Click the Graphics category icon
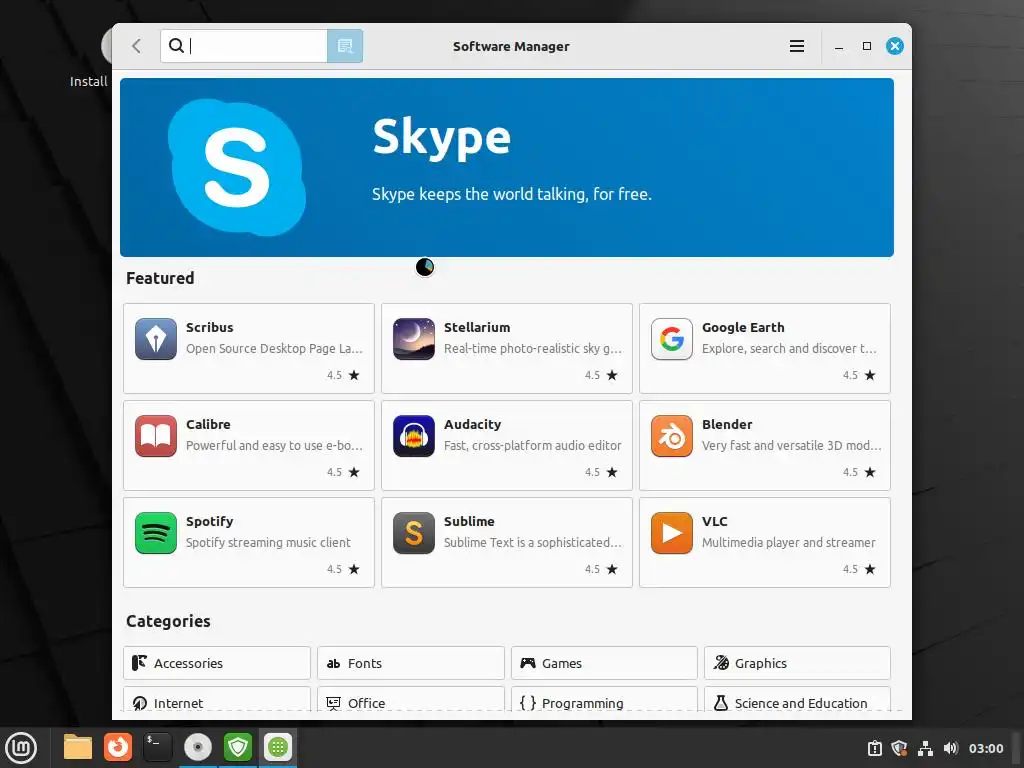The height and width of the screenshot is (768, 1024). (x=721, y=663)
